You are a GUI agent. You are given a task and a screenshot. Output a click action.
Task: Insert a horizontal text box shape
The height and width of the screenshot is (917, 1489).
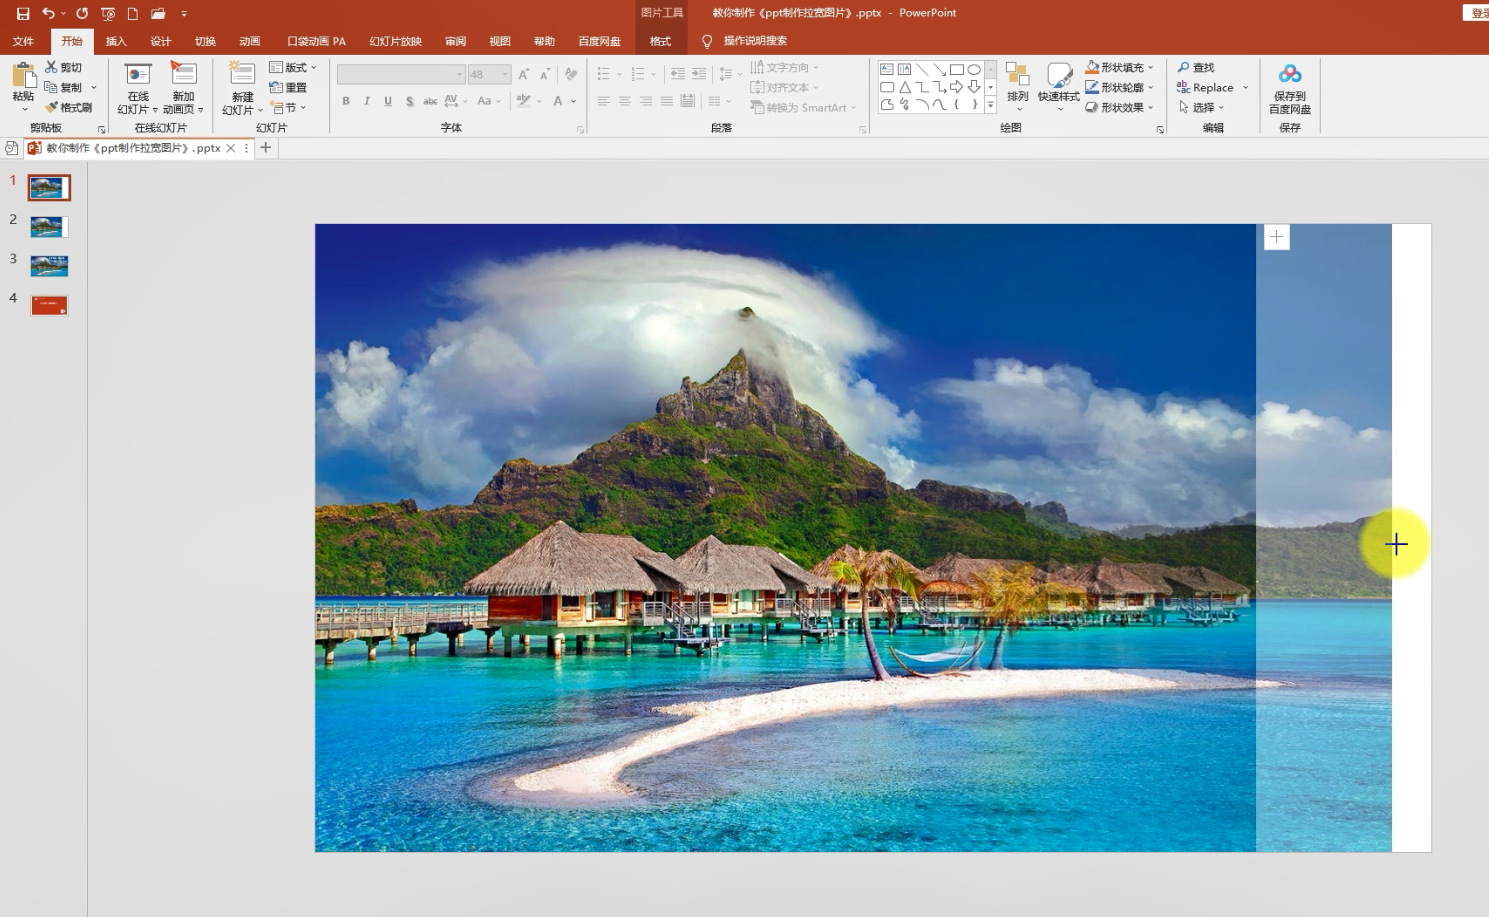click(887, 69)
